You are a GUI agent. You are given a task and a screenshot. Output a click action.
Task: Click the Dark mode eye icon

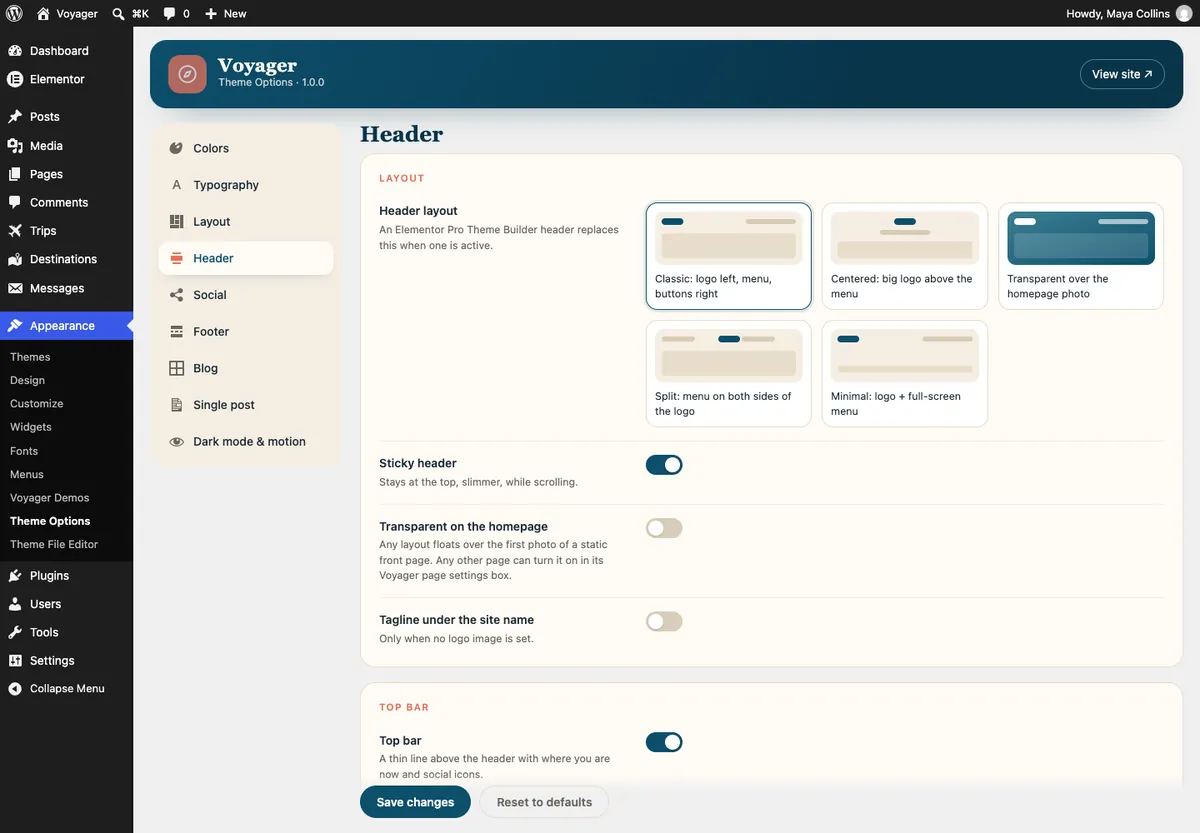pyautogui.click(x=176, y=442)
